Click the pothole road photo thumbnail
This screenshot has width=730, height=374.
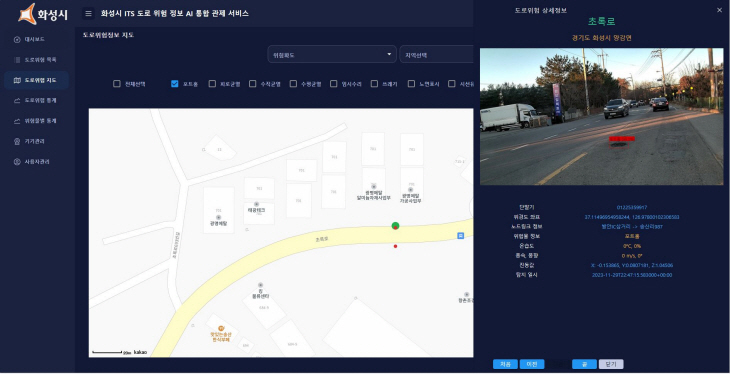tap(602, 116)
